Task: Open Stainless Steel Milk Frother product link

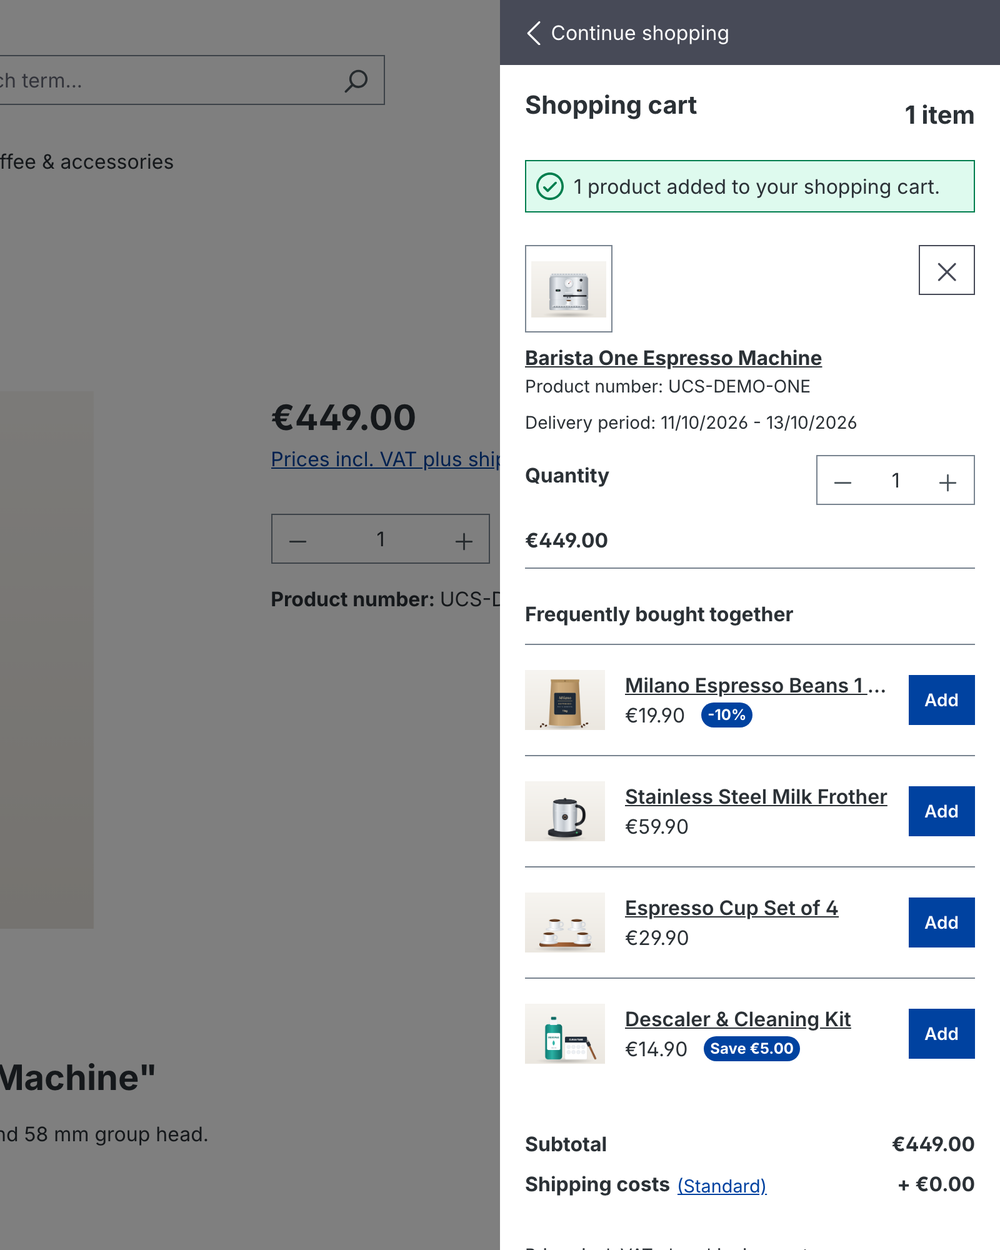Action: pyautogui.click(x=756, y=797)
